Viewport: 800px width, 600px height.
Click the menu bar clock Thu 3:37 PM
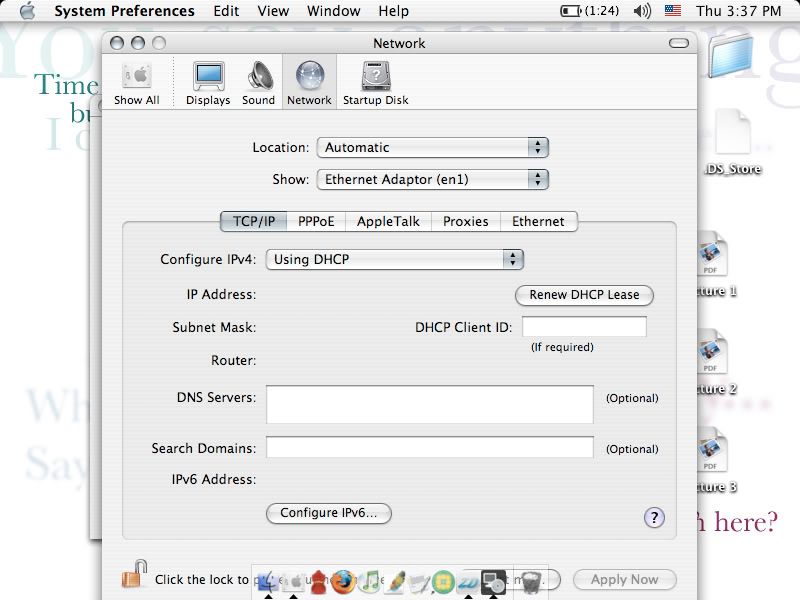[738, 11]
